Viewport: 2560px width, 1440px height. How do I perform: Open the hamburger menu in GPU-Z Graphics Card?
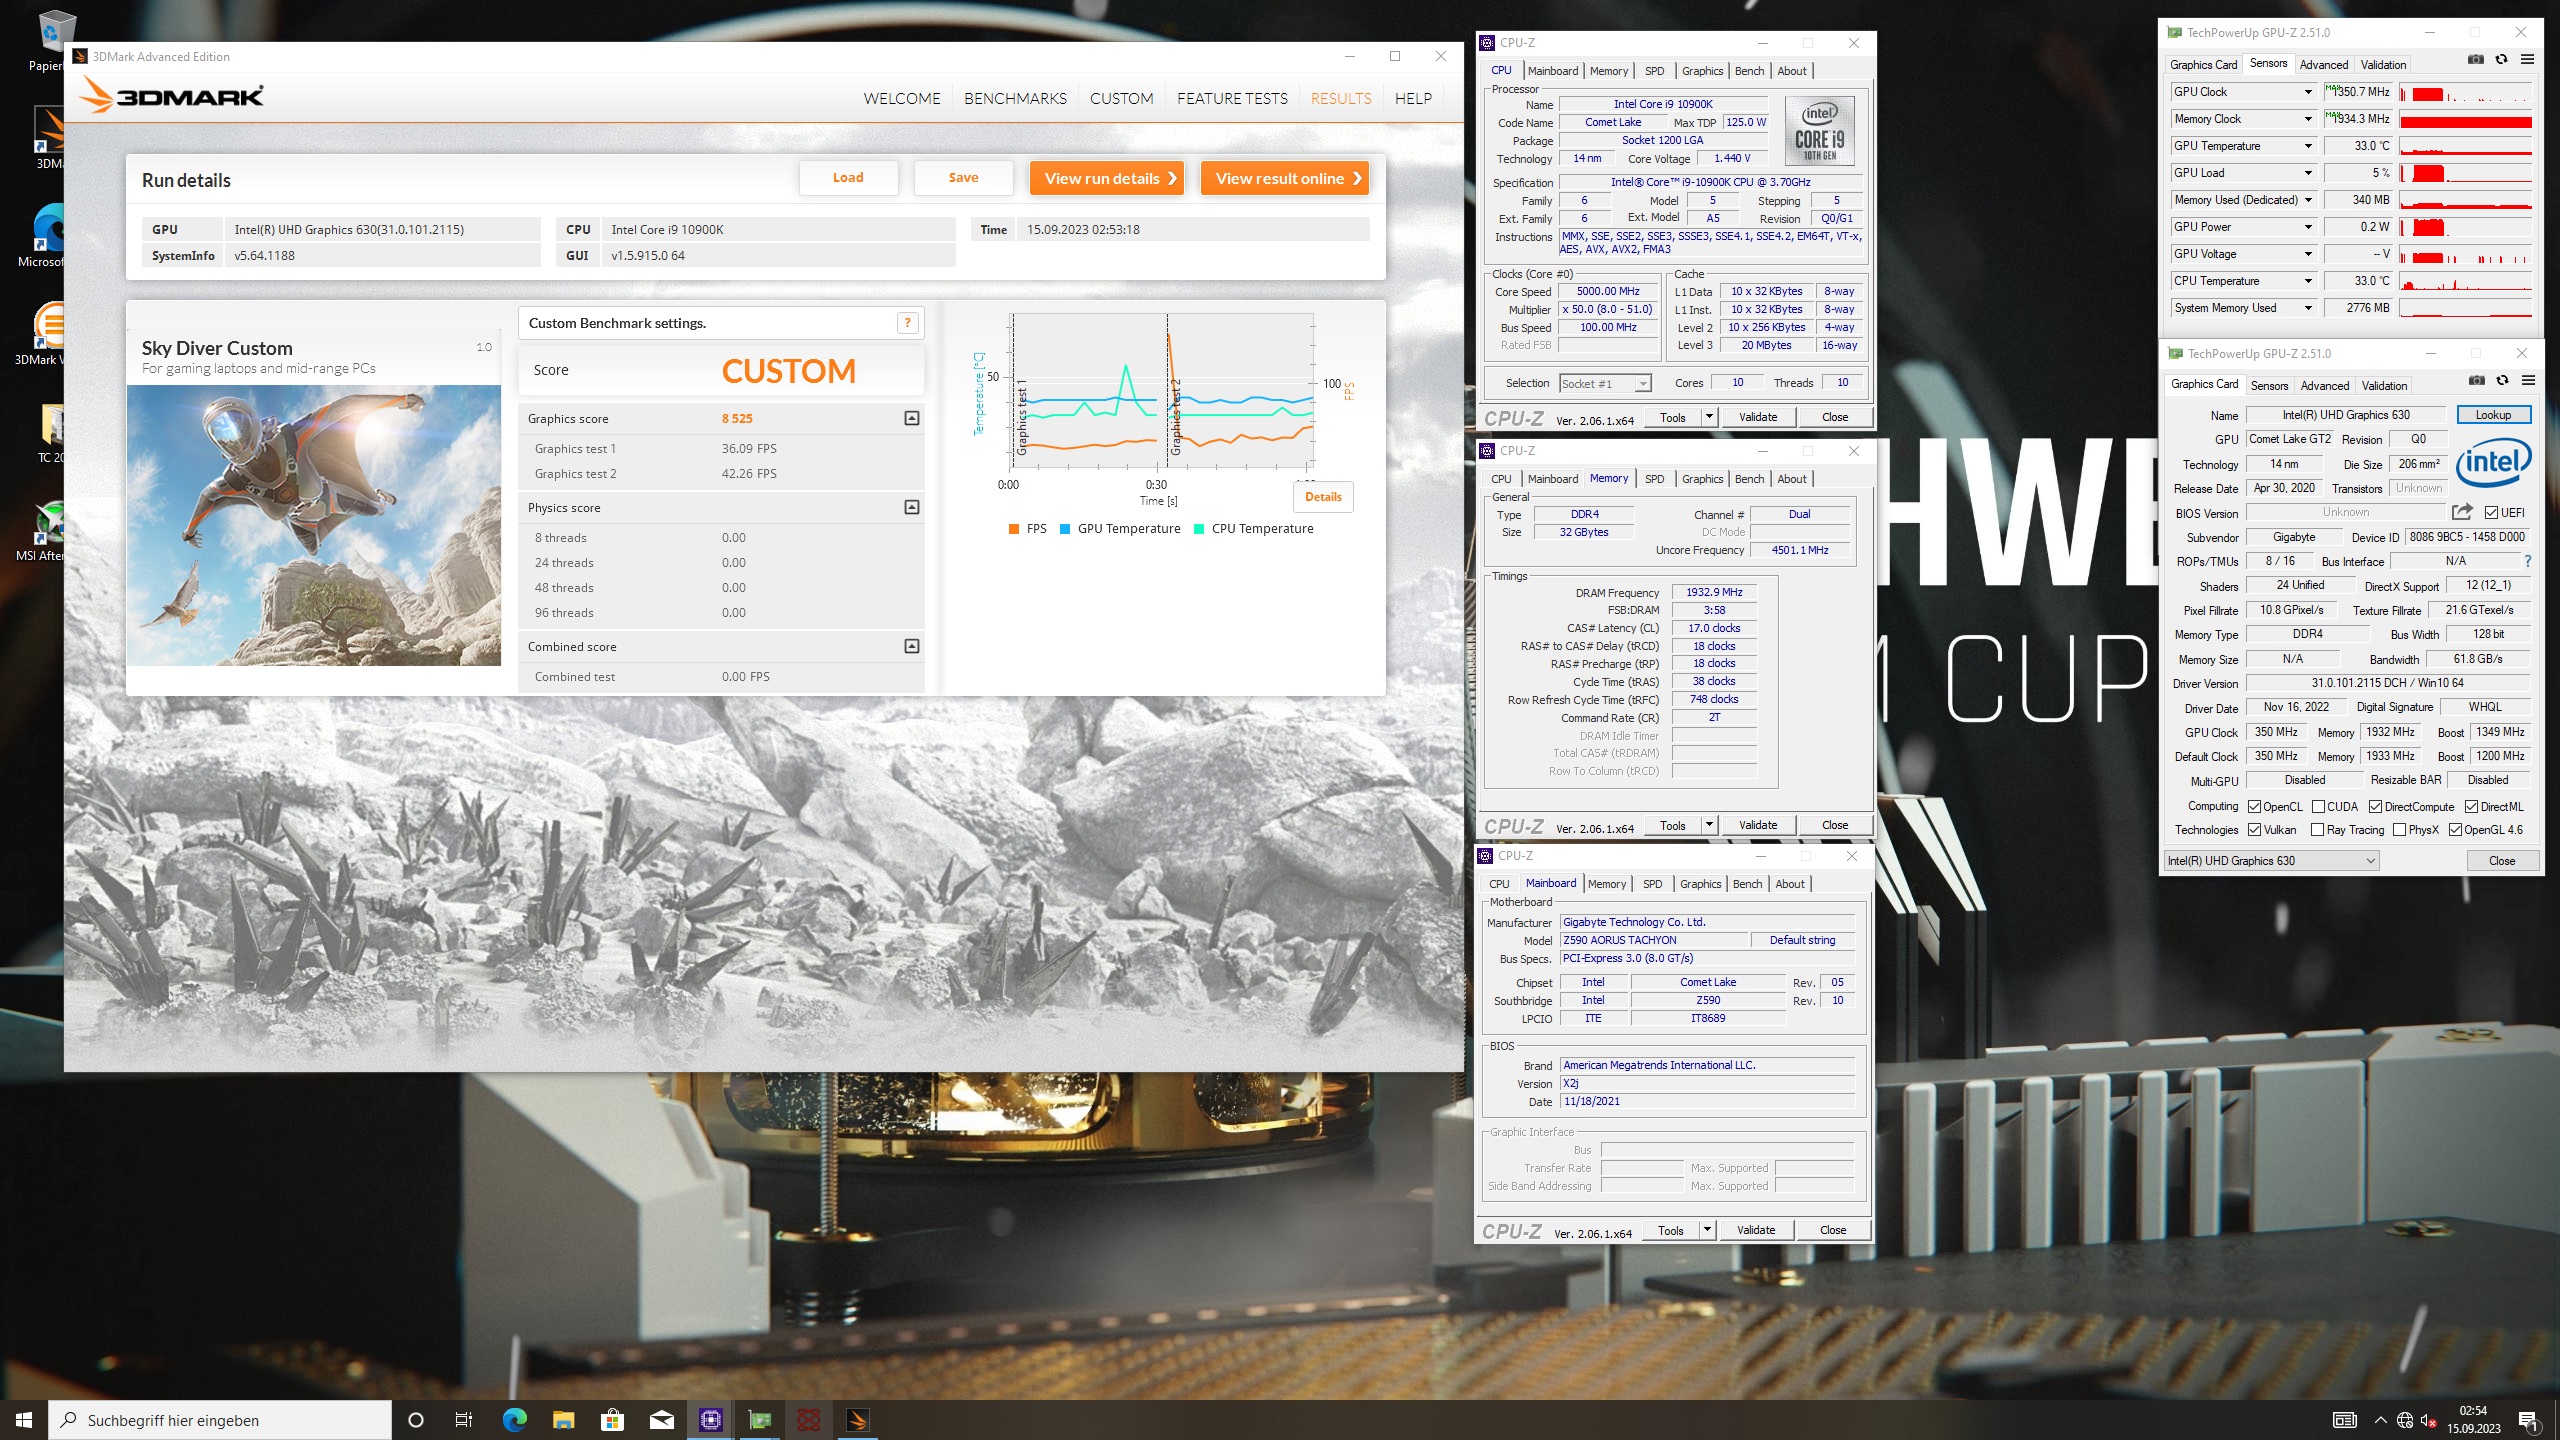(x=2528, y=380)
